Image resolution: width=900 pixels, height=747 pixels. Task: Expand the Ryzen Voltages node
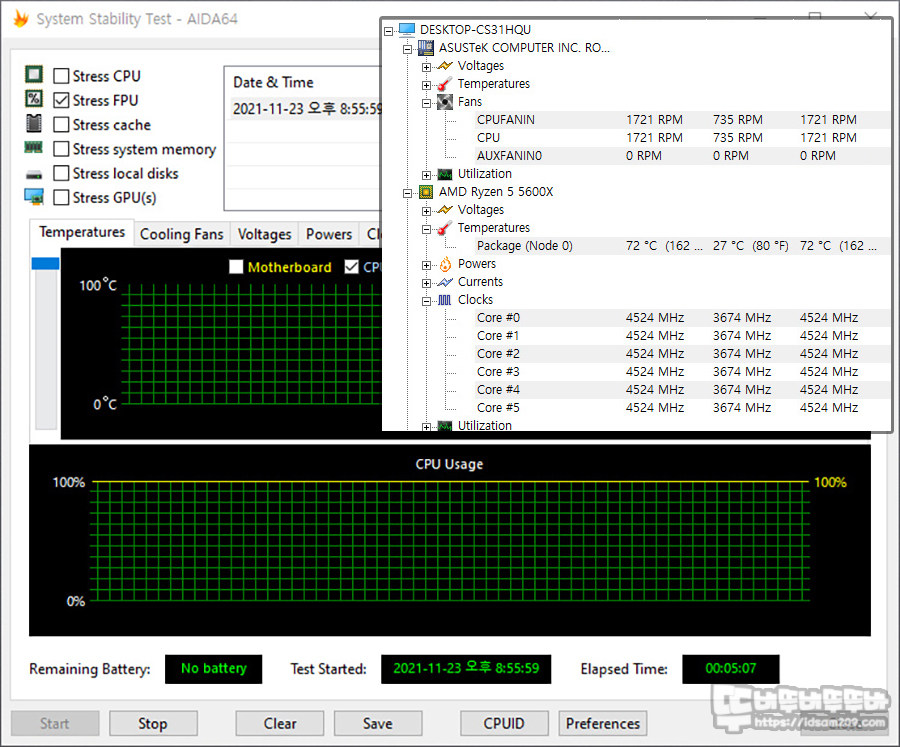tap(426, 211)
